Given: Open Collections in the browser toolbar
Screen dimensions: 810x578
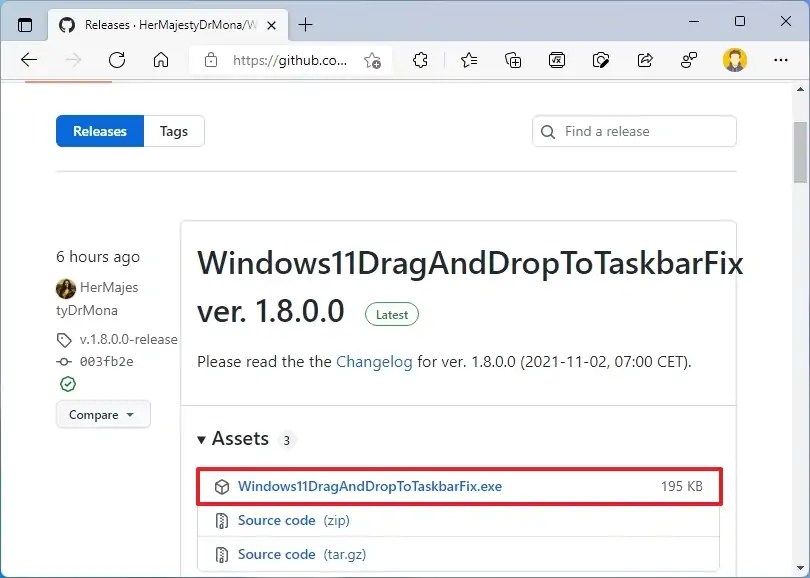Looking at the screenshot, I should click(513, 60).
